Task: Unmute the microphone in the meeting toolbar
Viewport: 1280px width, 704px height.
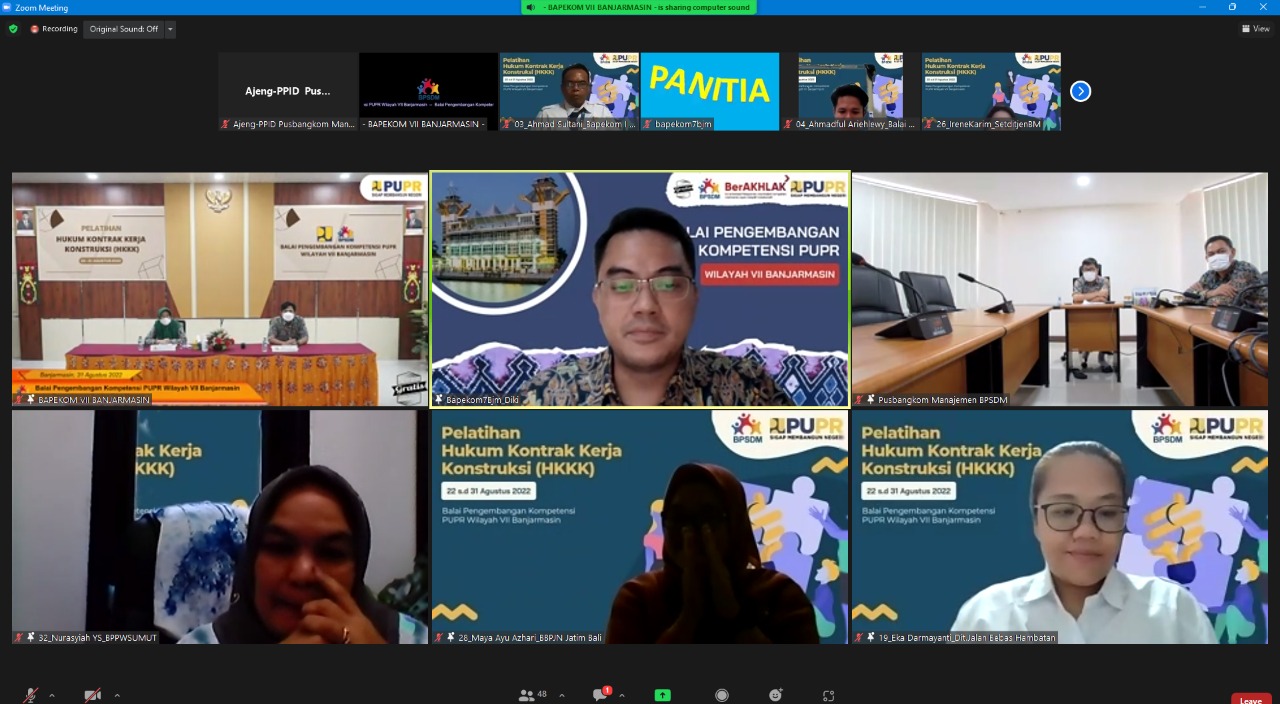Action: point(32,695)
